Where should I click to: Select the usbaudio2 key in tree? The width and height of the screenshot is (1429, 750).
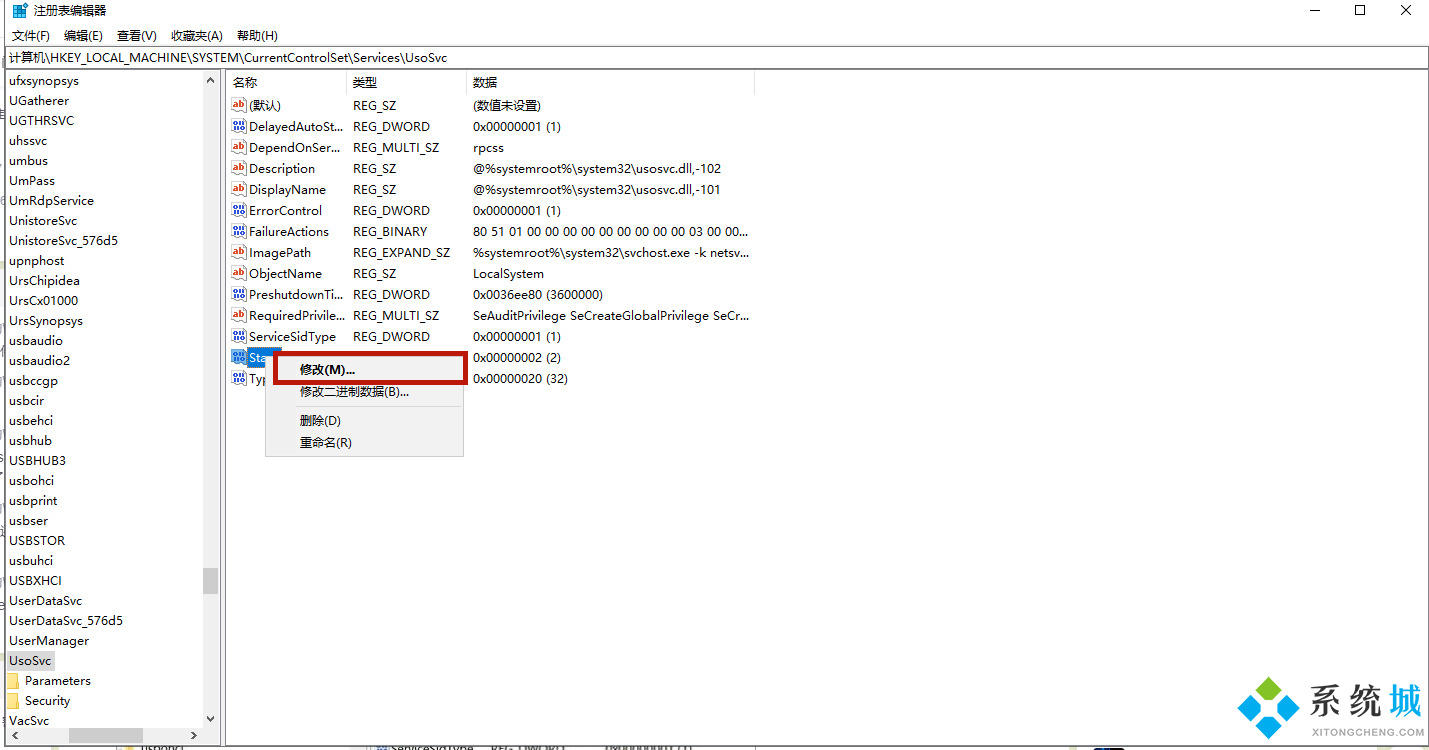click(40, 361)
